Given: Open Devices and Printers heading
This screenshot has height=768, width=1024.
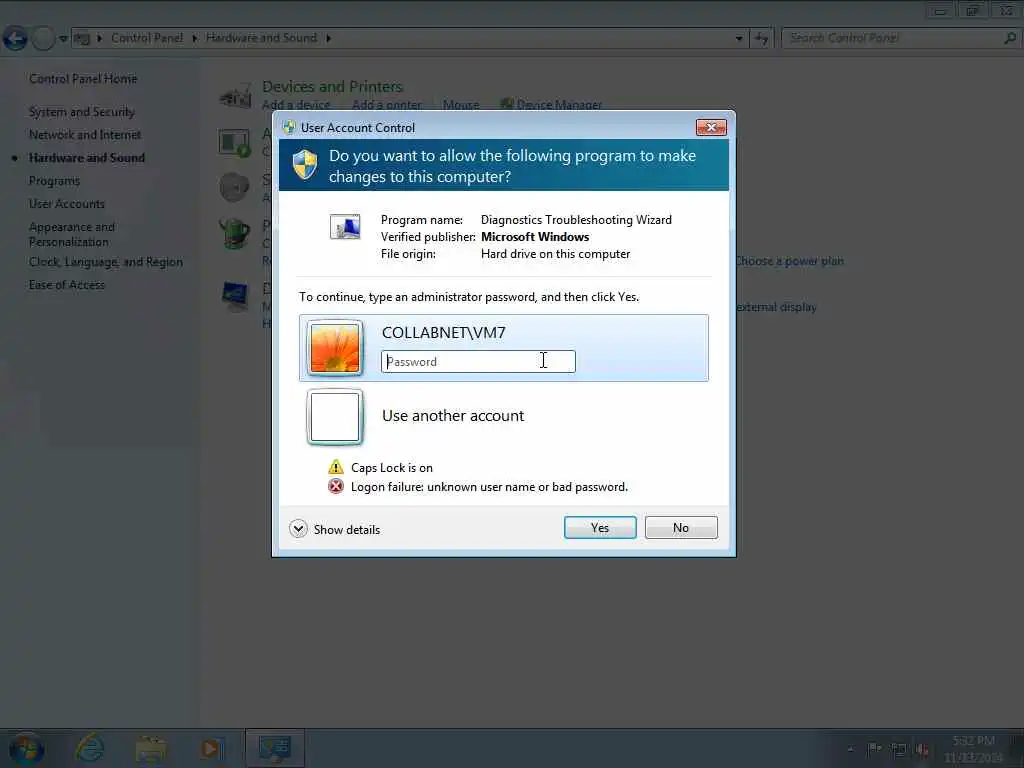Looking at the screenshot, I should coord(332,87).
